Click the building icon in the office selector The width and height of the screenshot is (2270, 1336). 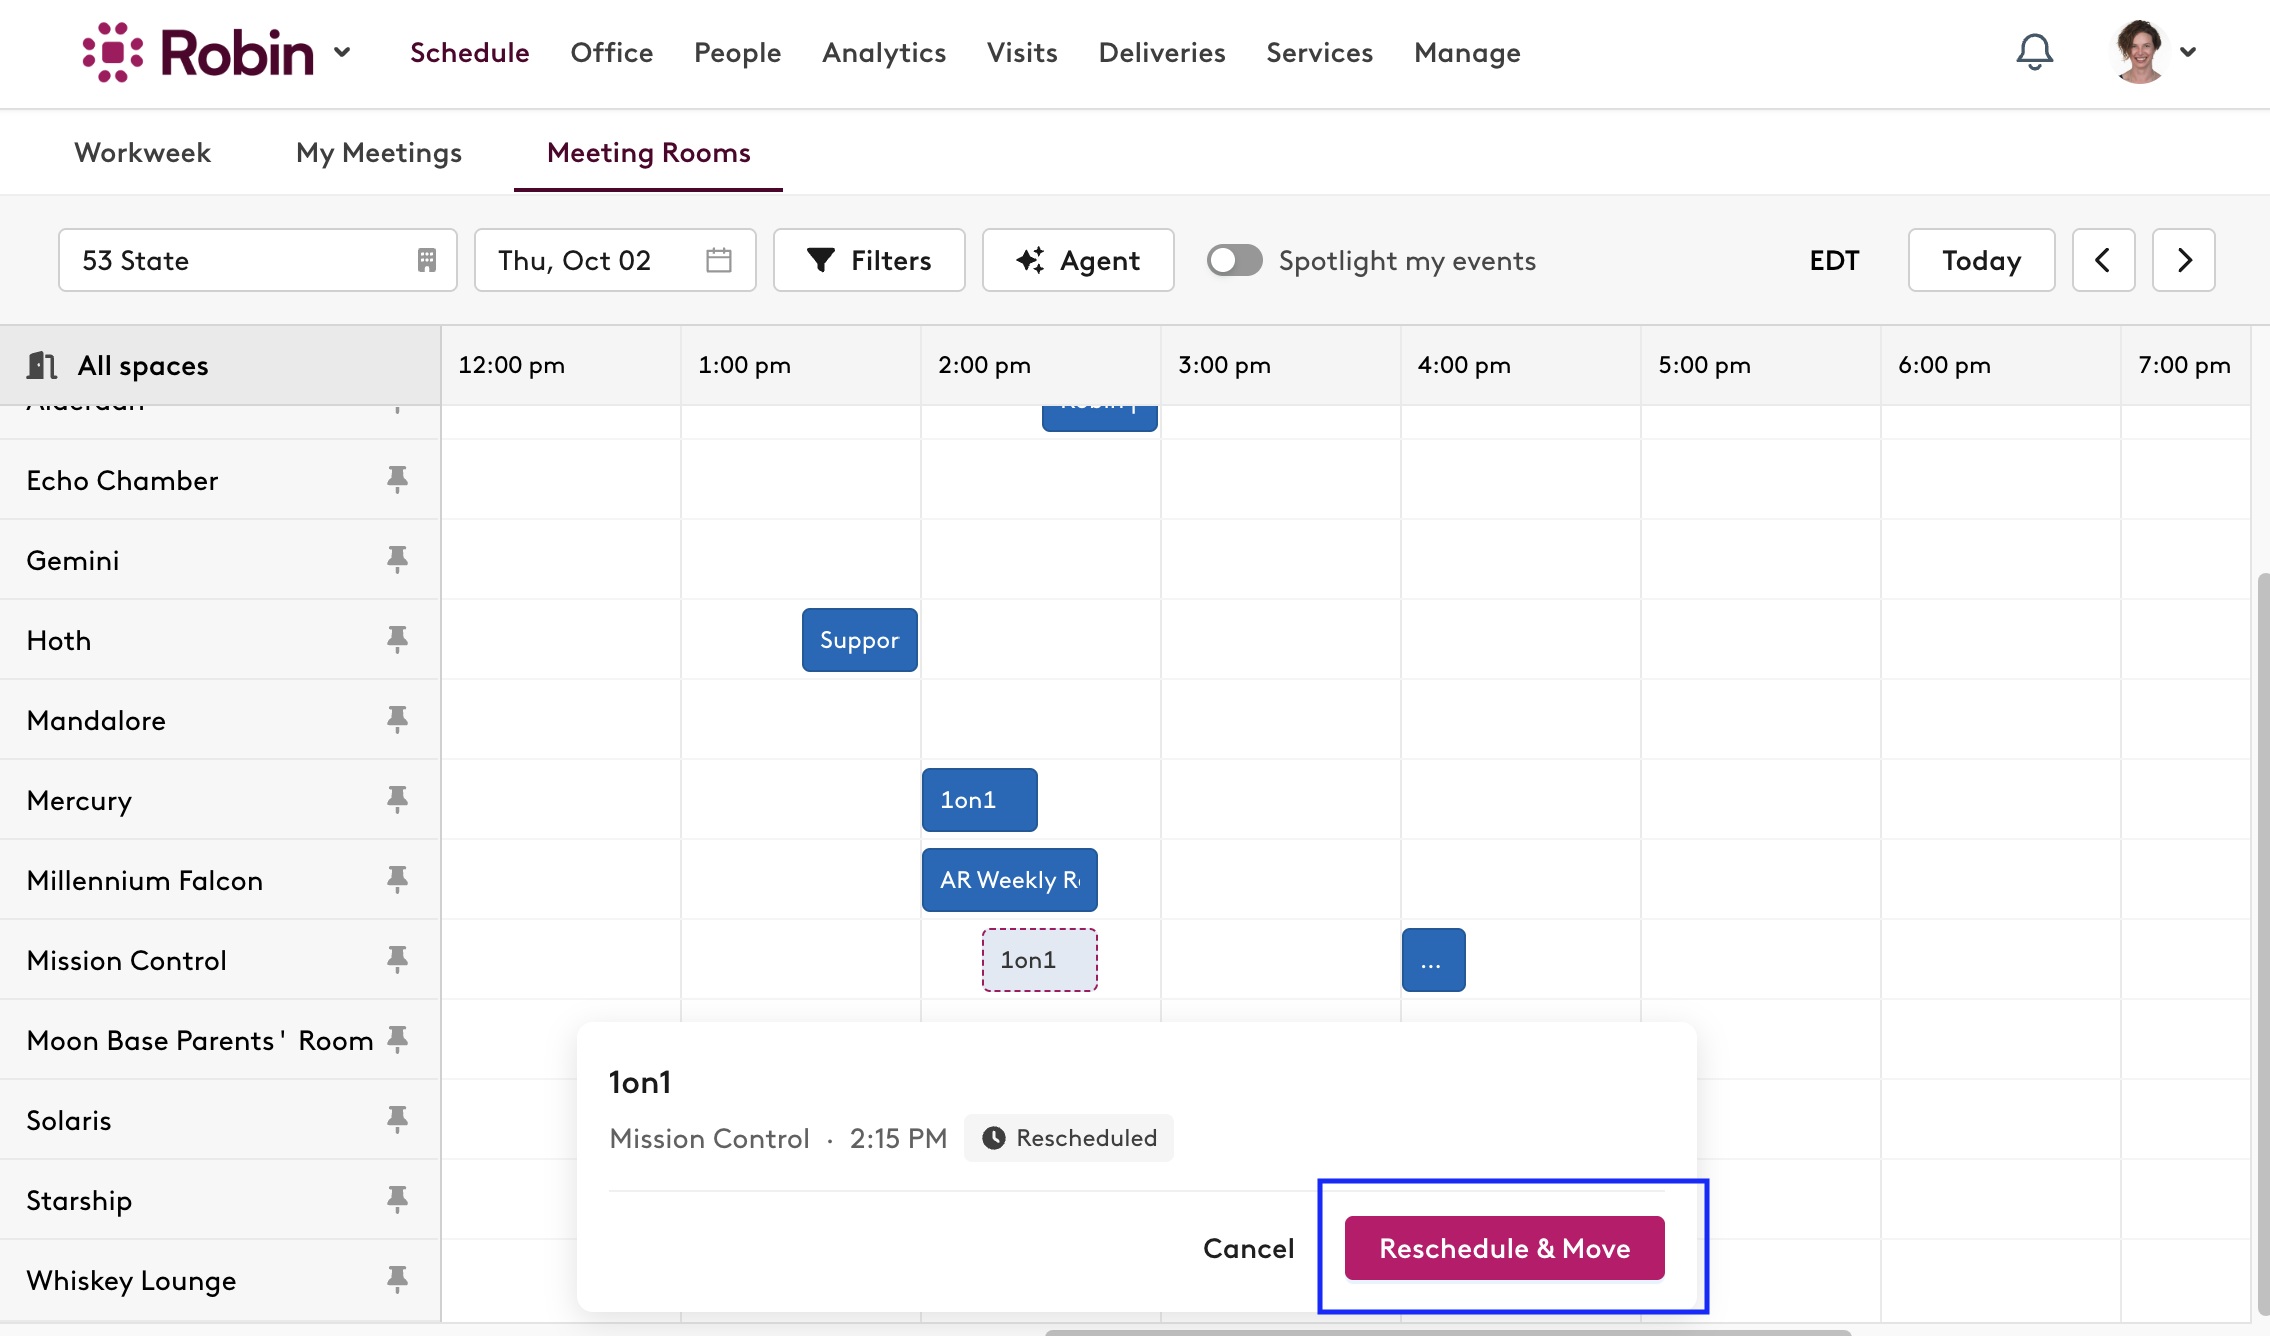point(426,260)
